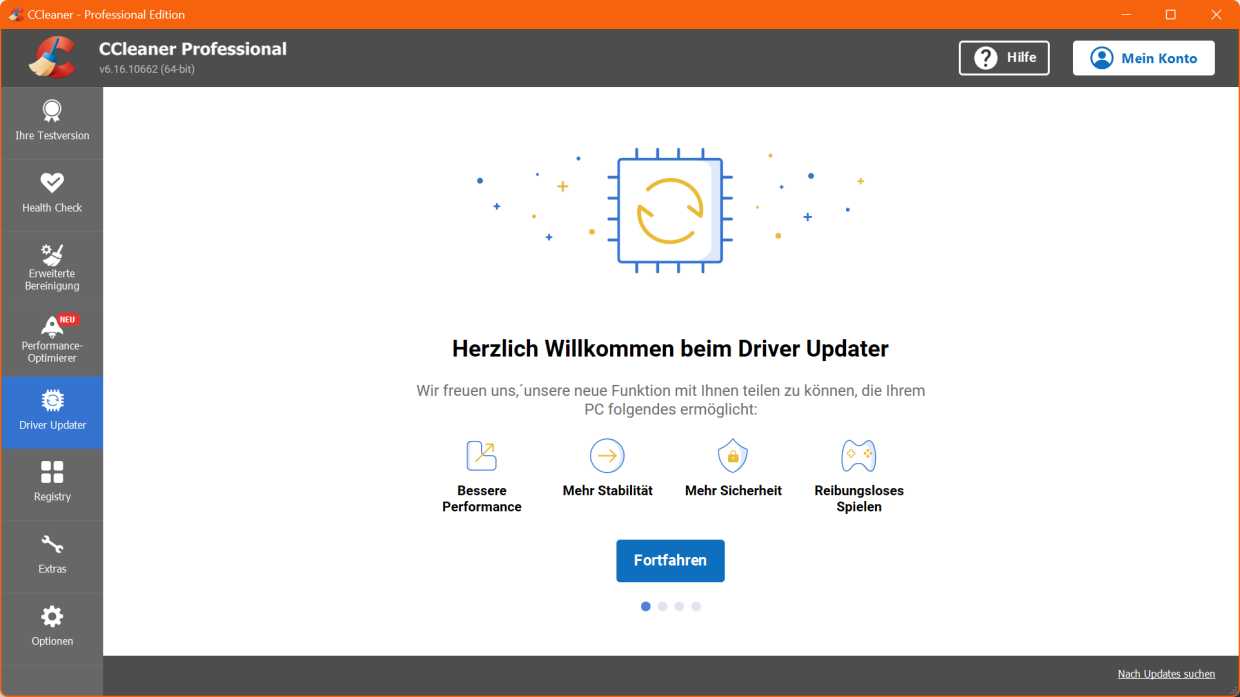Click the Reibungsloses Spielen gamepad icon
The height and width of the screenshot is (697, 1240).
pyautogui.click(x=858, y=455)
